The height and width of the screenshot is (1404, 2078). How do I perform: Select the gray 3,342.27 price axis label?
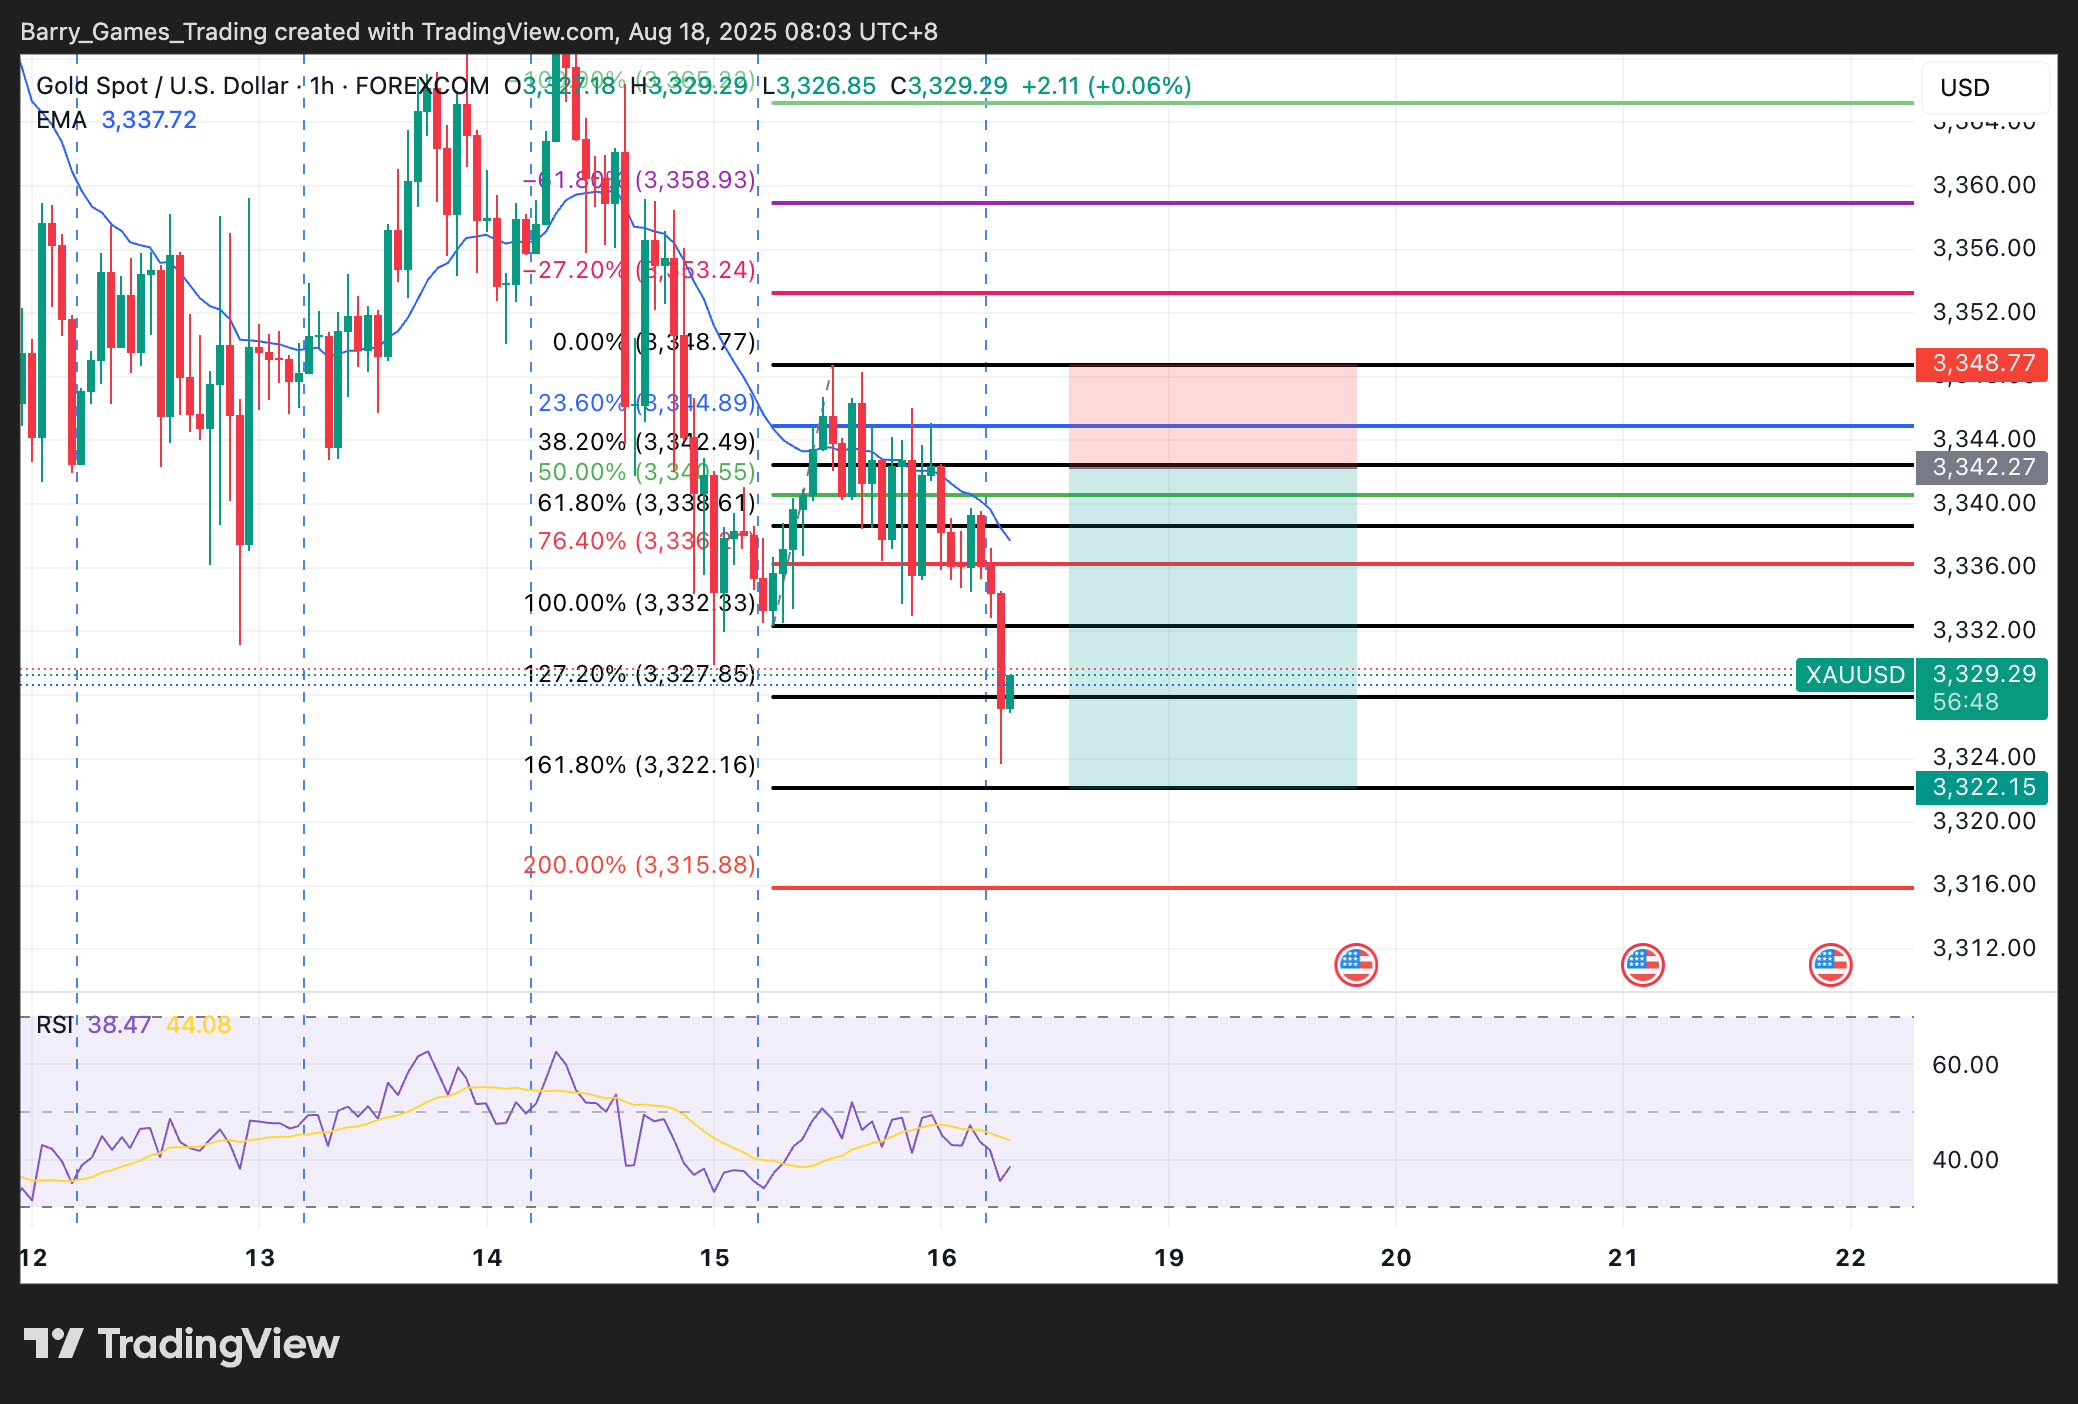pos(1982,467)
